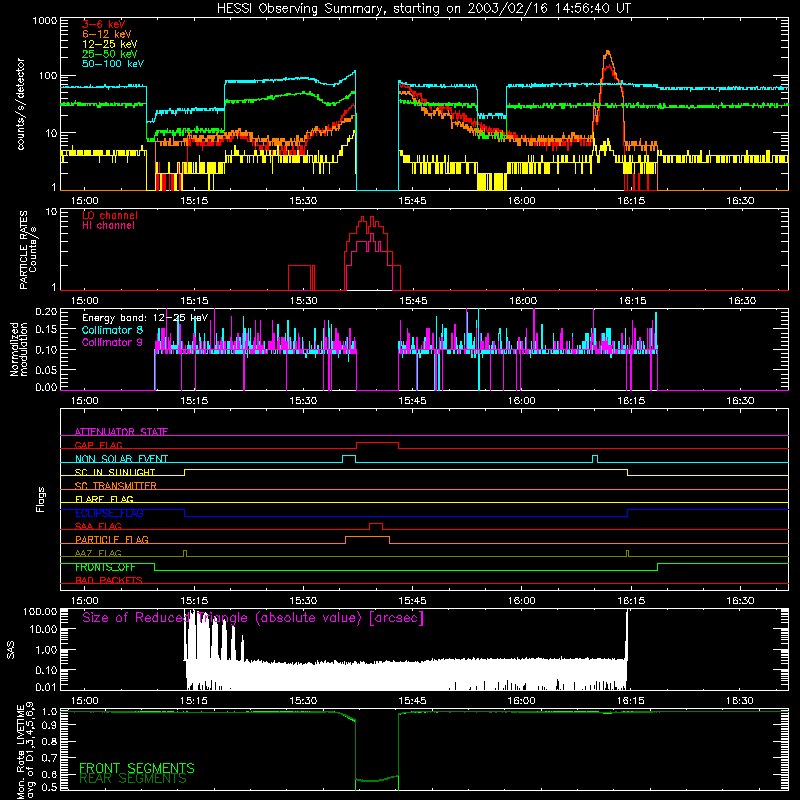Screen dimensions: 800x800
Task: Select the 3-6 keV legend label
Action: (x=104, y=24)
